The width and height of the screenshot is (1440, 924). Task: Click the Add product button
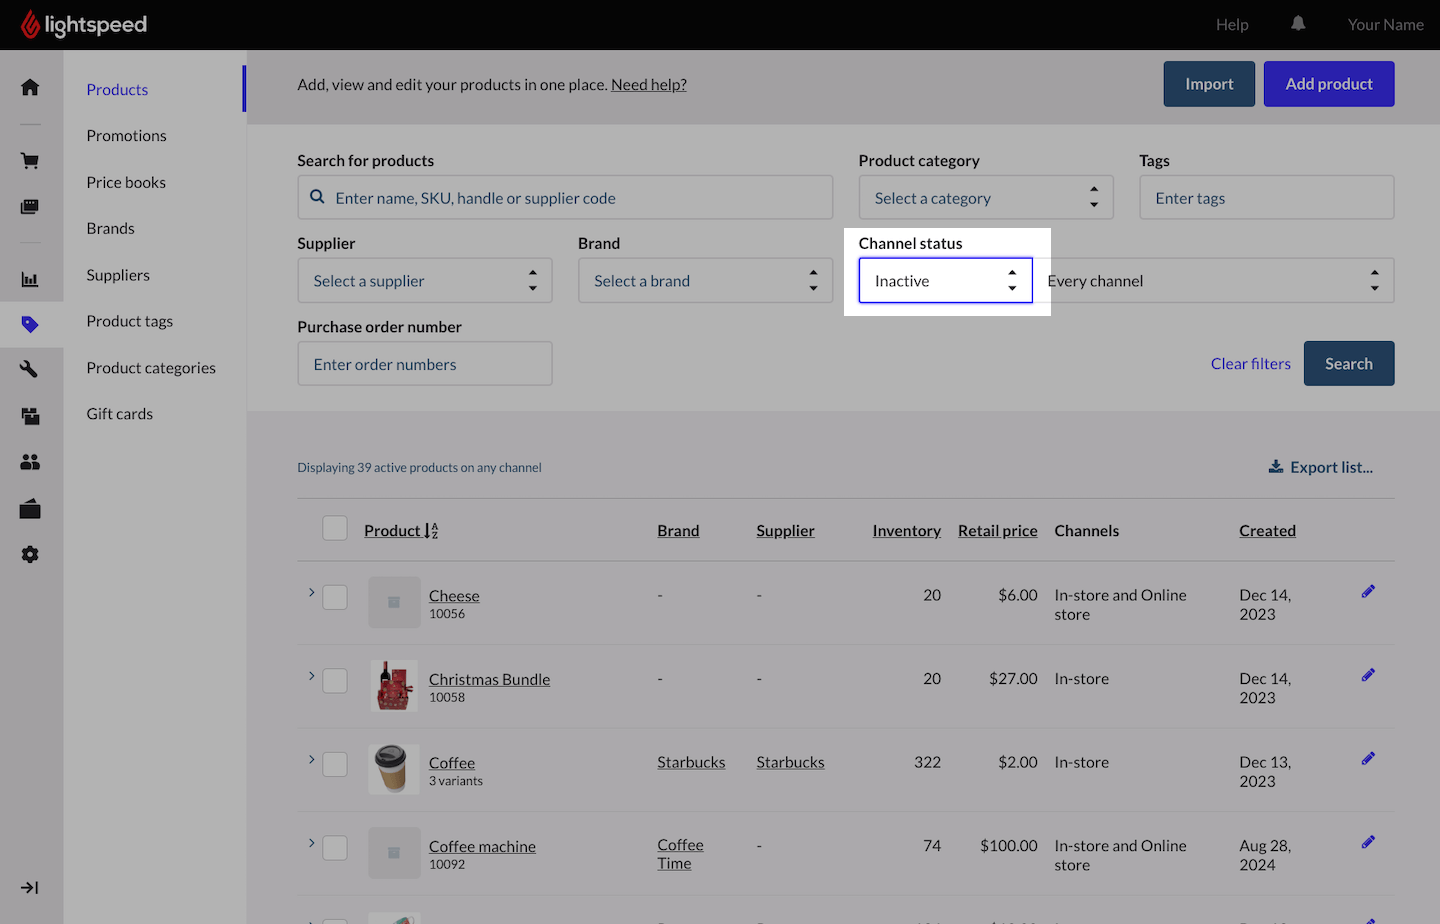(x=1328, y=84)
